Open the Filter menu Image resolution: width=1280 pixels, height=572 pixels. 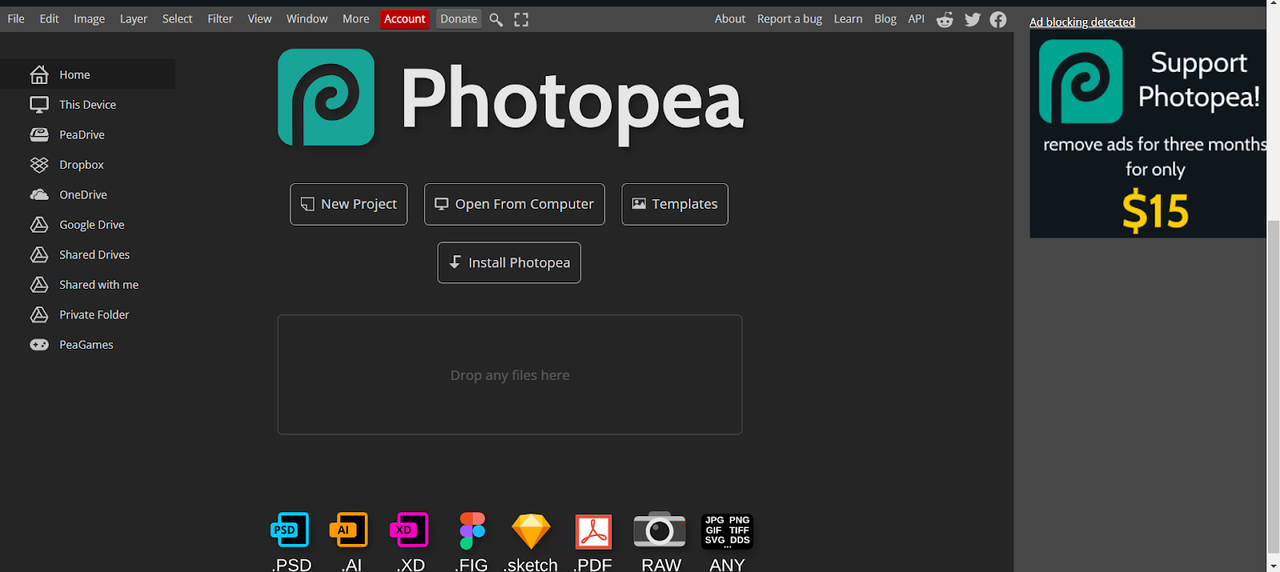[220, 19]
